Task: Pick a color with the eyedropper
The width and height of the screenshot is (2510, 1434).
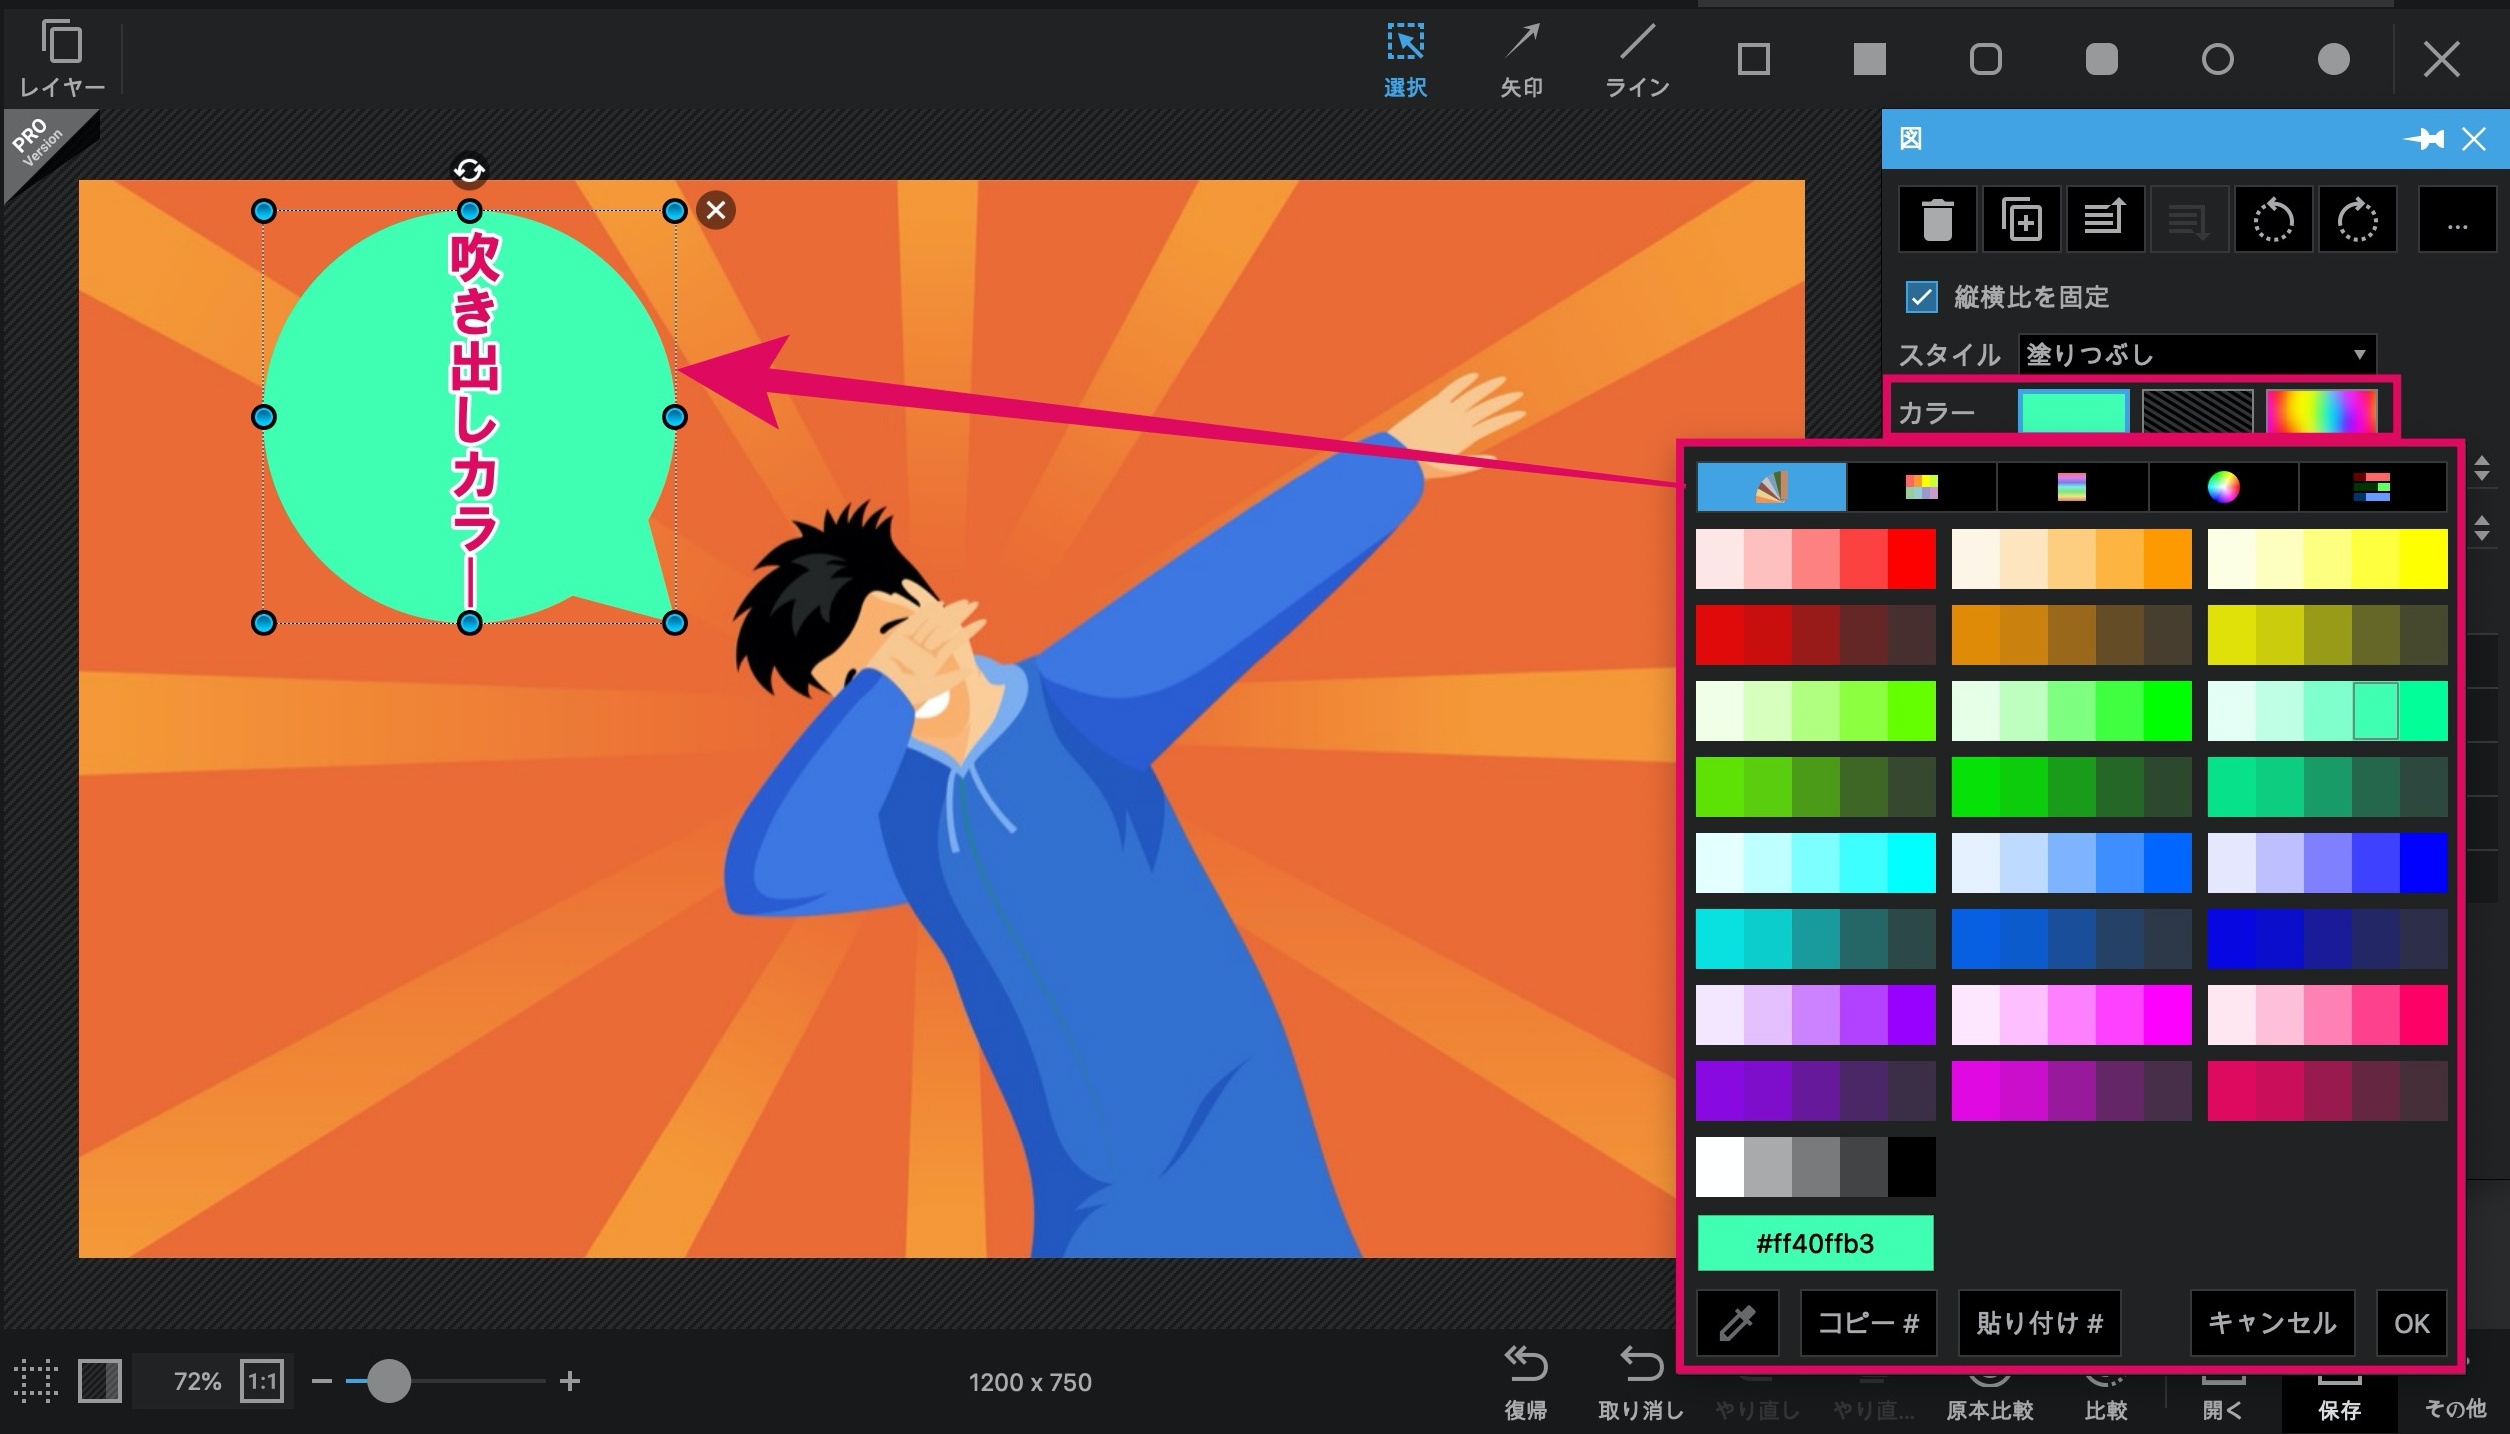Action: point(1738,1323)
